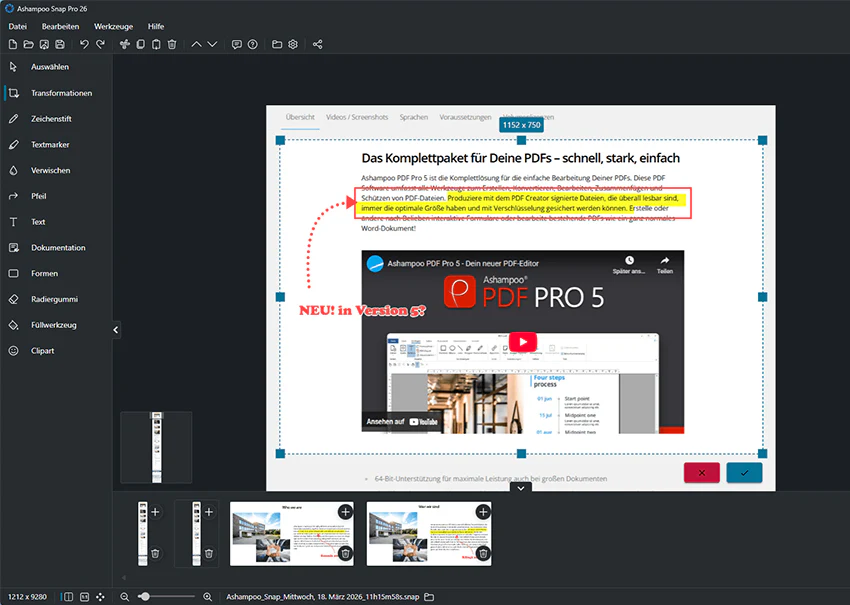Image resolution: width=850 pixels, height=605 pixels.
Task: Delete using the toolbar trash icon
Action: point(172,44)
